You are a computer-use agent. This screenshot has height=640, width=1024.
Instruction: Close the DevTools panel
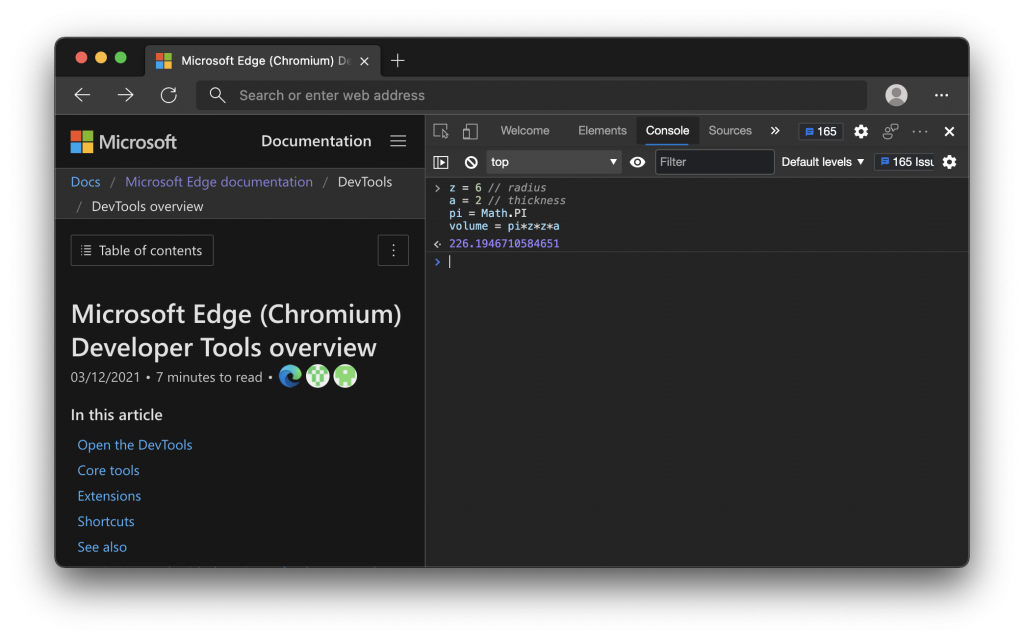pyautogui.click(x=950, y=131)
